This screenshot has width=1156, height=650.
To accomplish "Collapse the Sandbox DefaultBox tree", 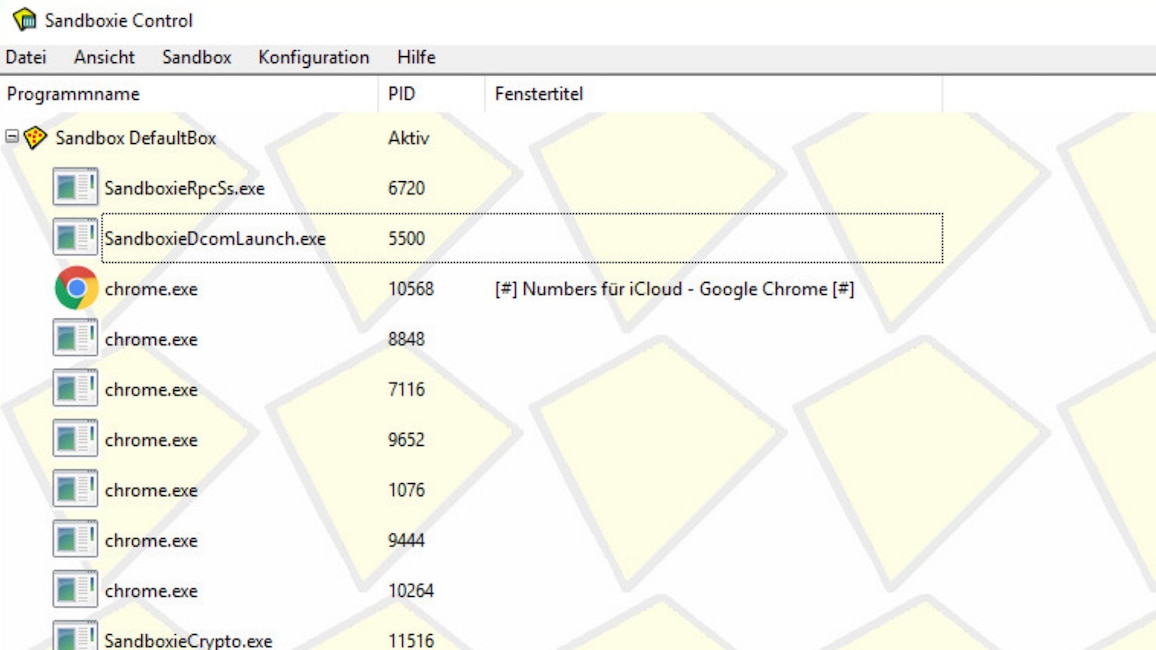I will tap(12, 137).
